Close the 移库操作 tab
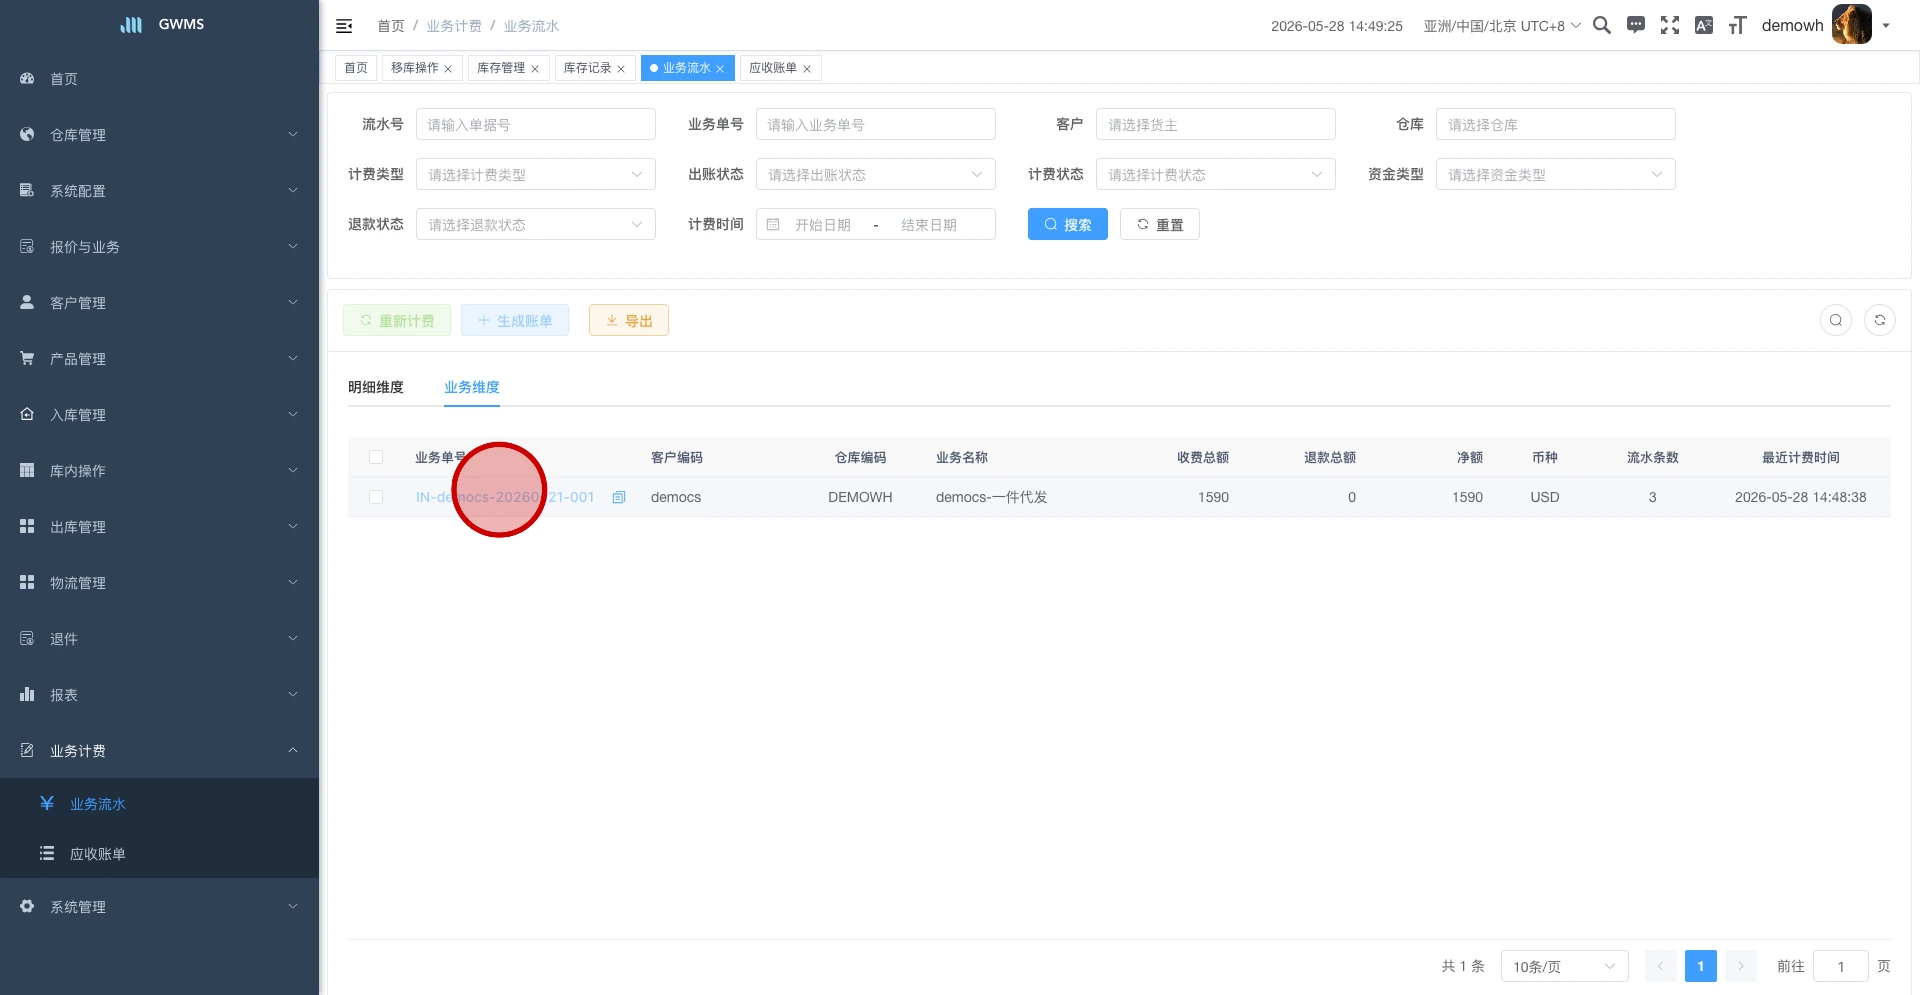1920x995 pixels. coord(448,69)
